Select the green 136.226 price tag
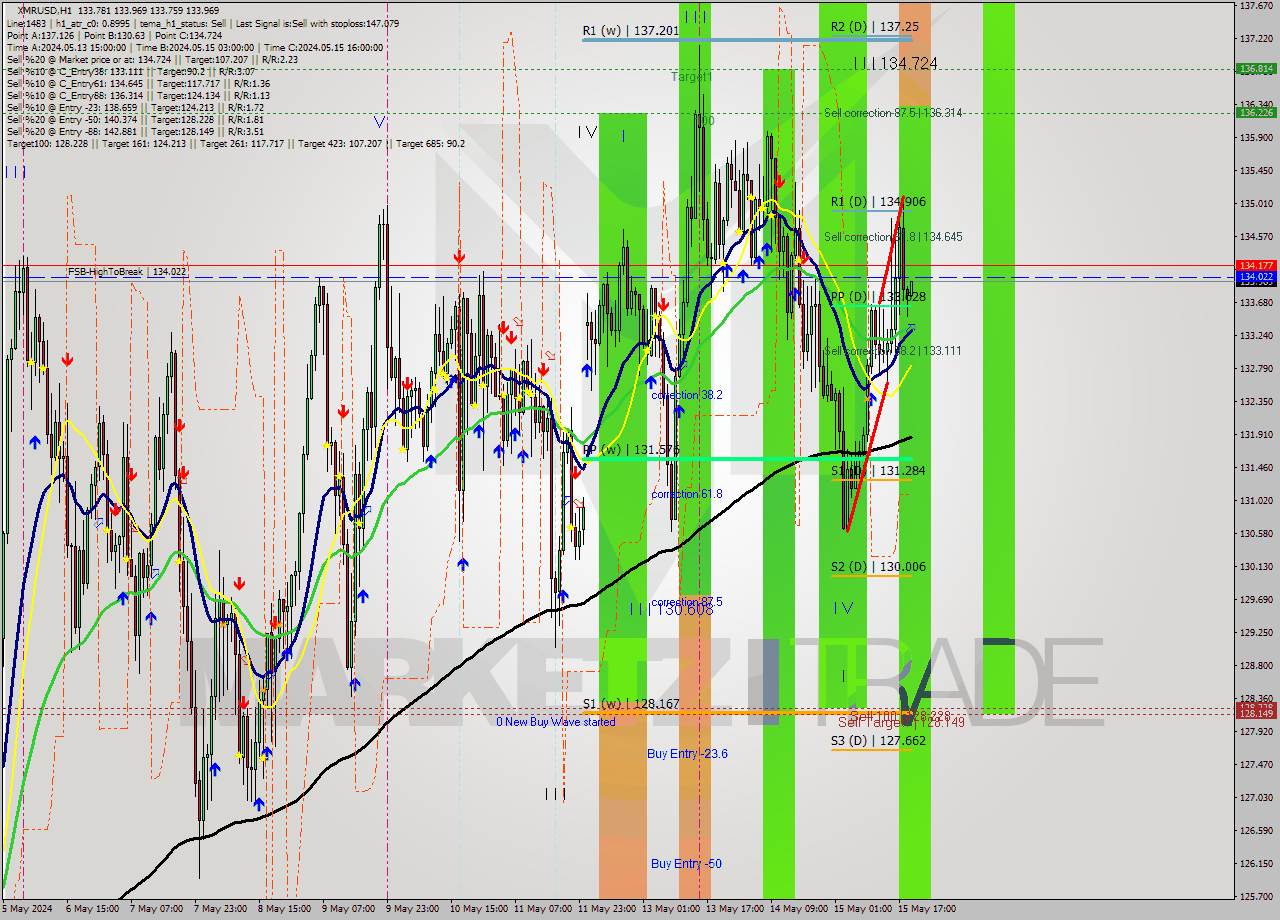 1256,113
